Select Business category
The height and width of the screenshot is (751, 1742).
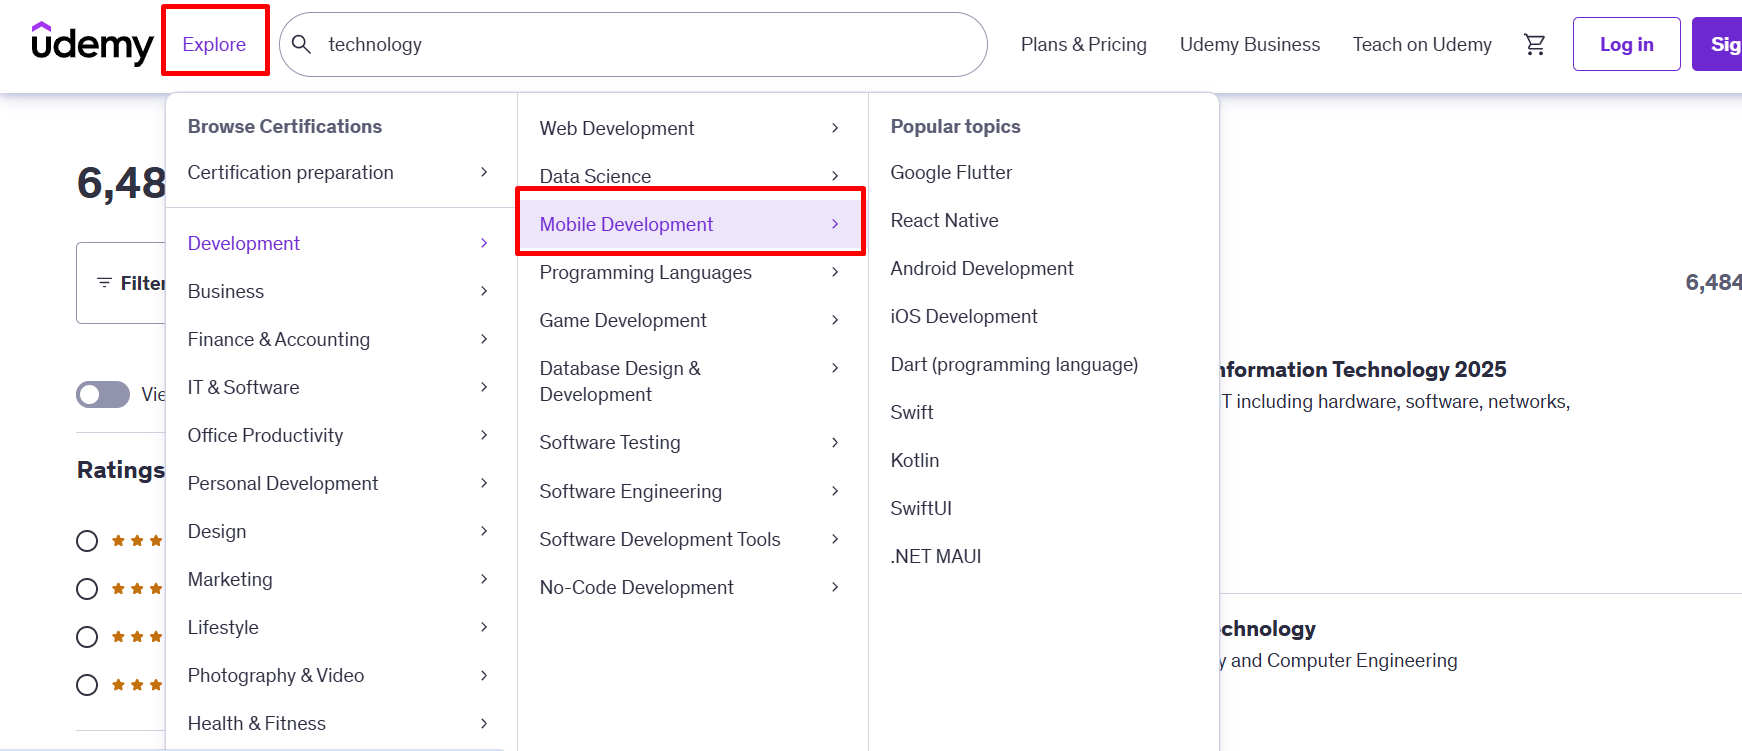pyautogui.click(x=226, y=291)
